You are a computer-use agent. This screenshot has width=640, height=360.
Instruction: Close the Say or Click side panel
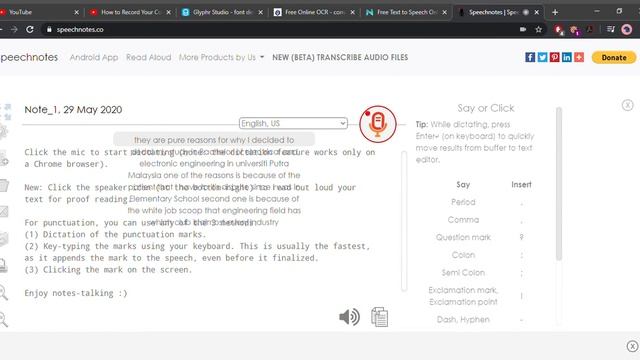(627, 105)
